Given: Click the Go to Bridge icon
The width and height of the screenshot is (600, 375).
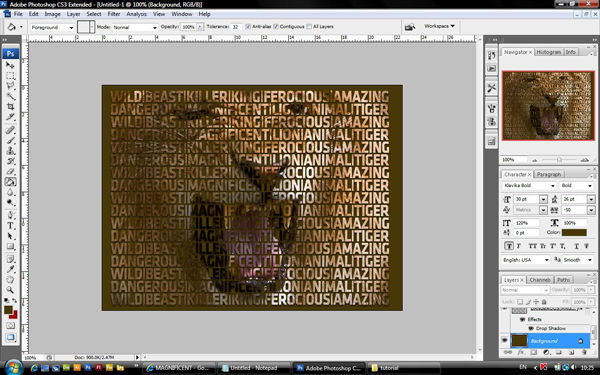Looking at the screenshot, I should (410, 27).
